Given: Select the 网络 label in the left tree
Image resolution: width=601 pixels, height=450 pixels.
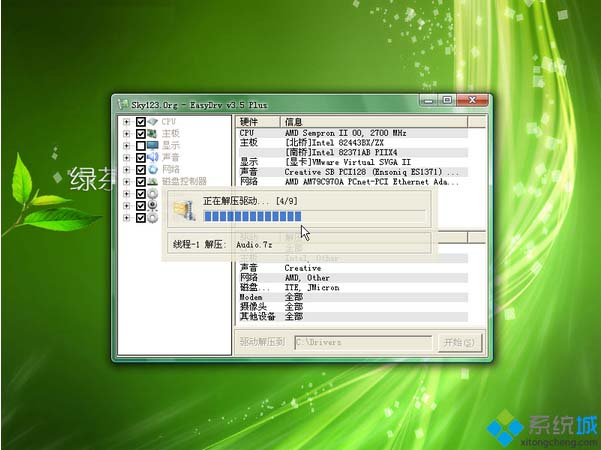Looking at the screenshot, I should 171,169.
